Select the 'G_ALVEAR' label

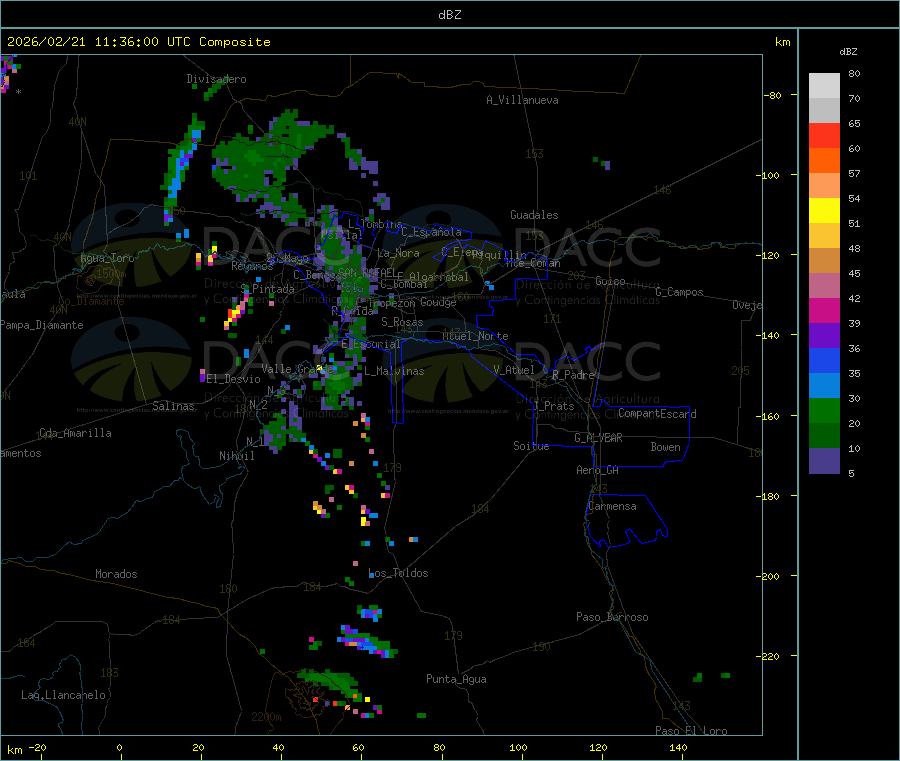point(598,438)
